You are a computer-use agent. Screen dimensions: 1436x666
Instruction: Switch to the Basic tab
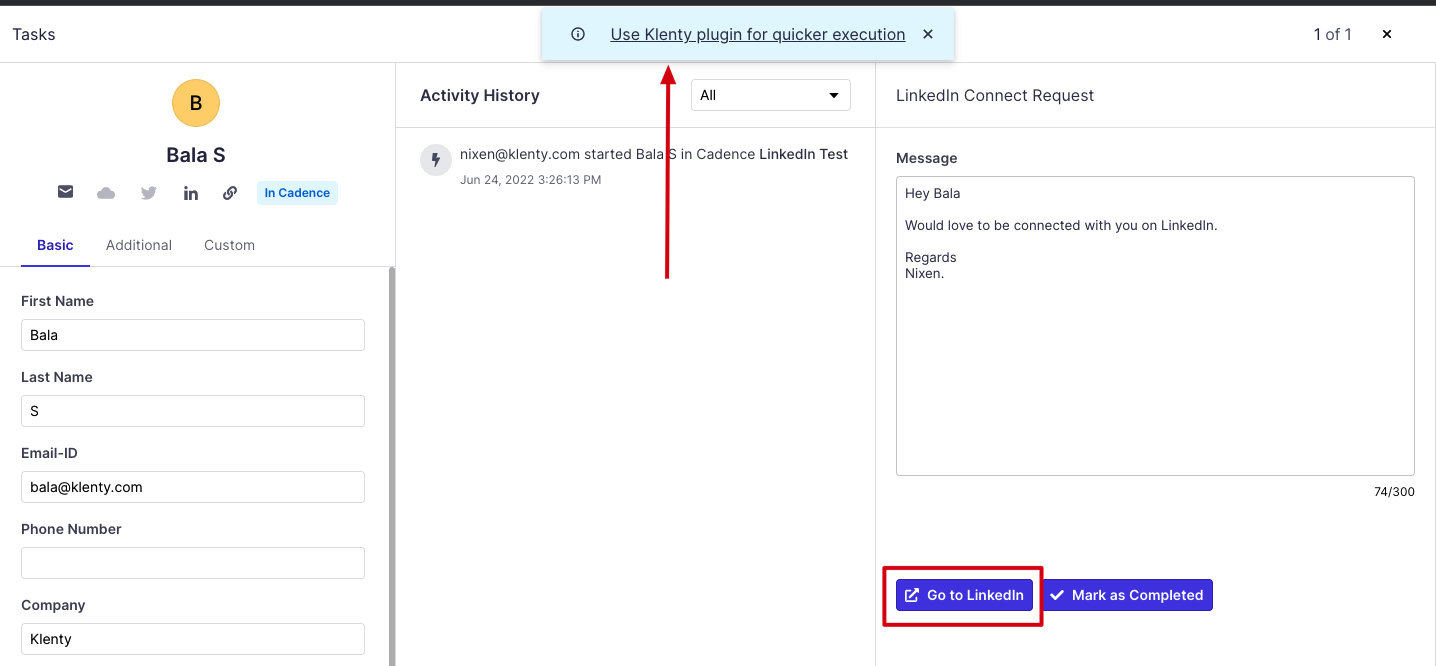[x=55, y=245]
